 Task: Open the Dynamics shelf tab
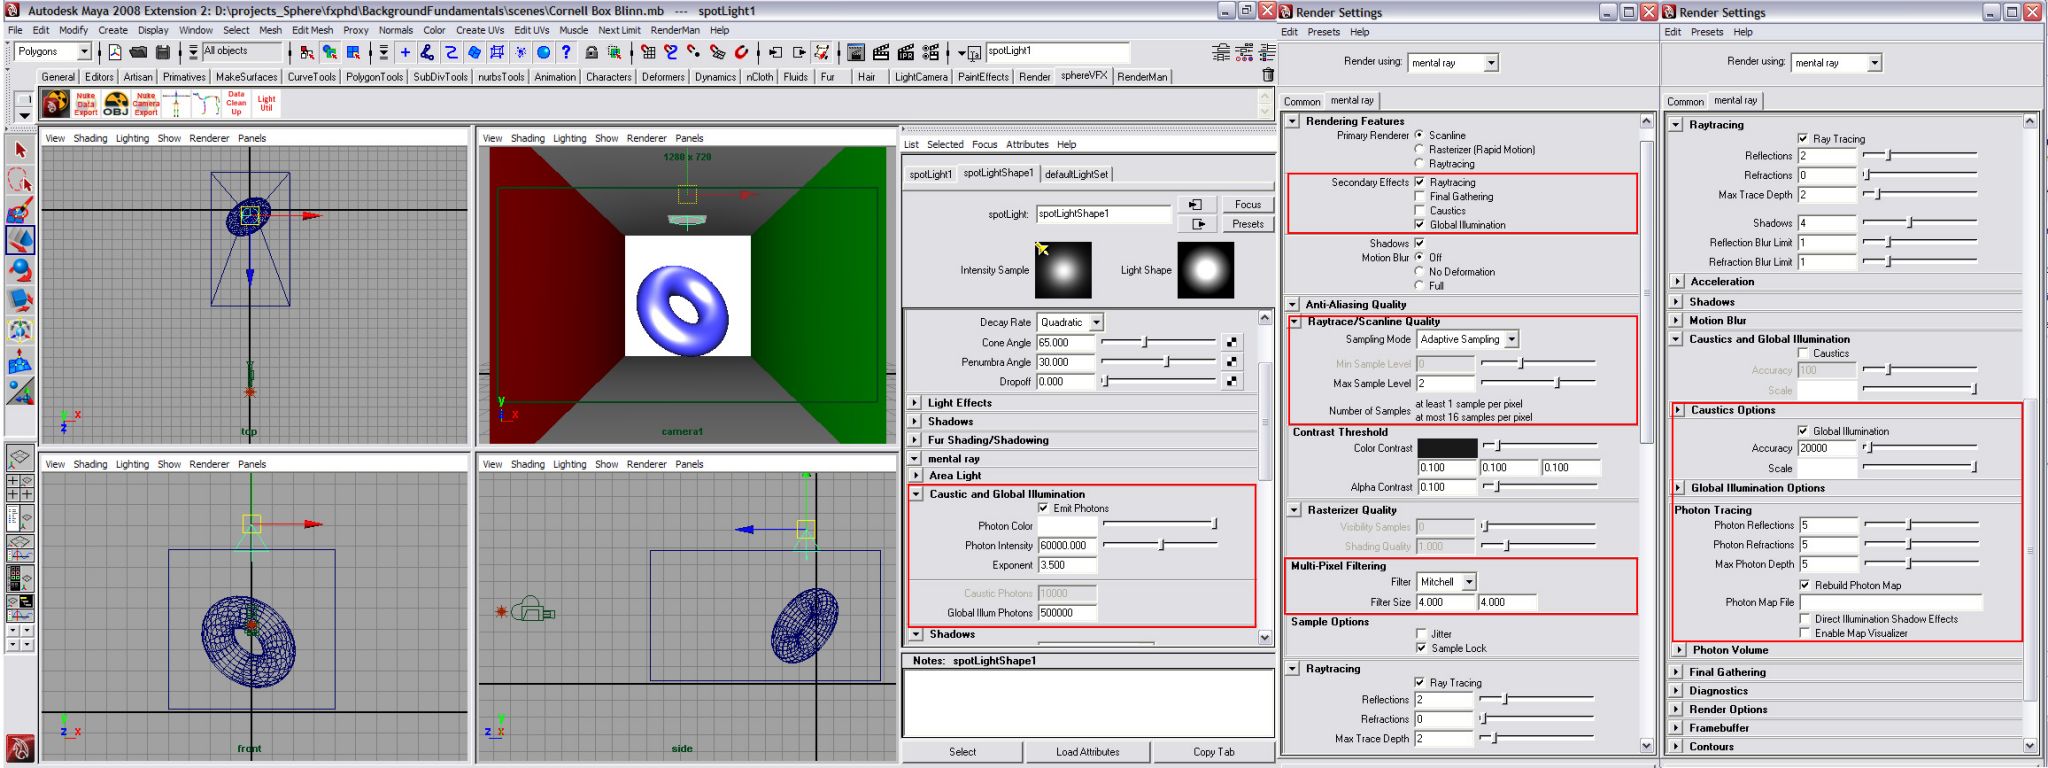pyautogui.click(x=715, y=77)
